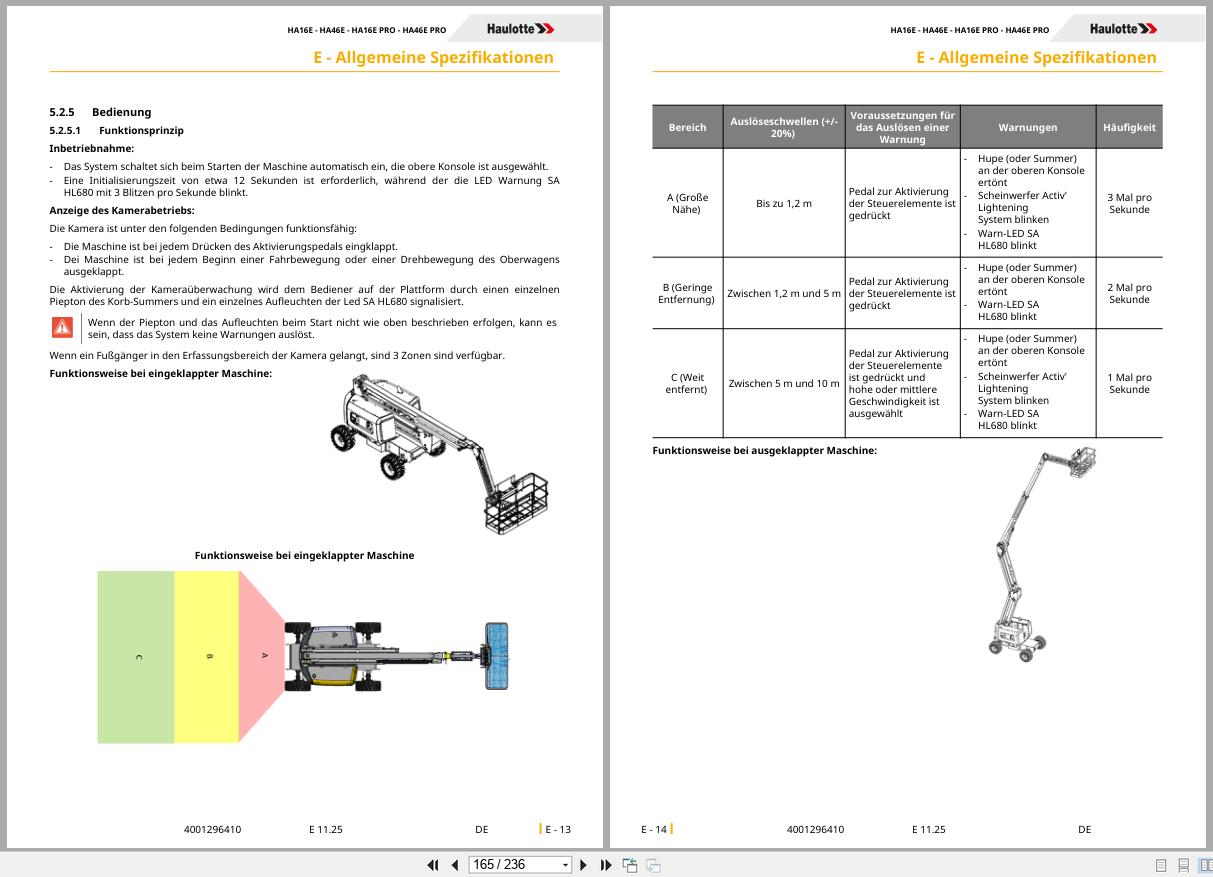
Task: Click 'E 11.25' footer on right page
Action: (x=929, y=829)
